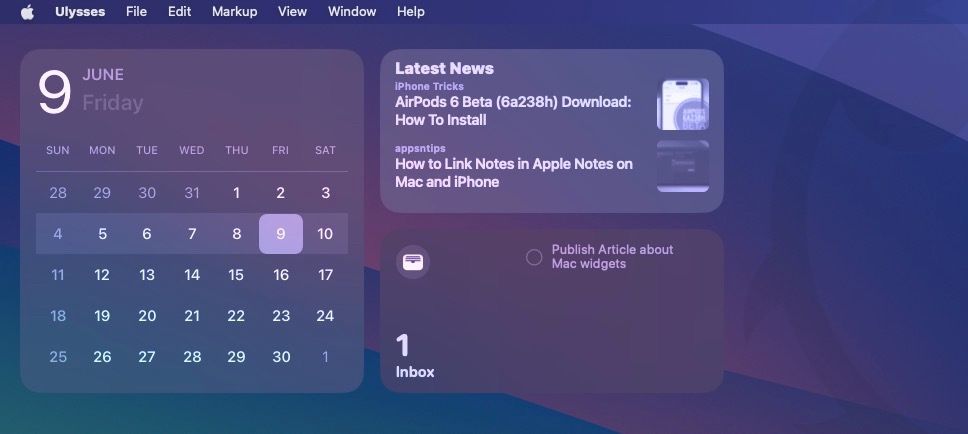This screenshot has width=968, height=434.
Task: Select June 14 in calendar widget
Action: click(x=192, y=275)
